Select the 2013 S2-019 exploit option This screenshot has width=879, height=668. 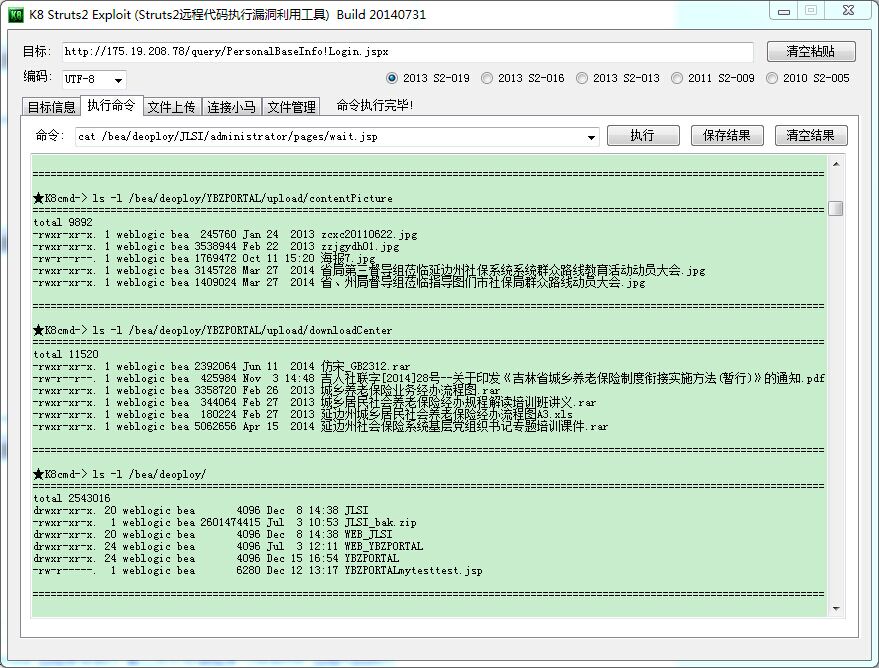pos(428,78)
